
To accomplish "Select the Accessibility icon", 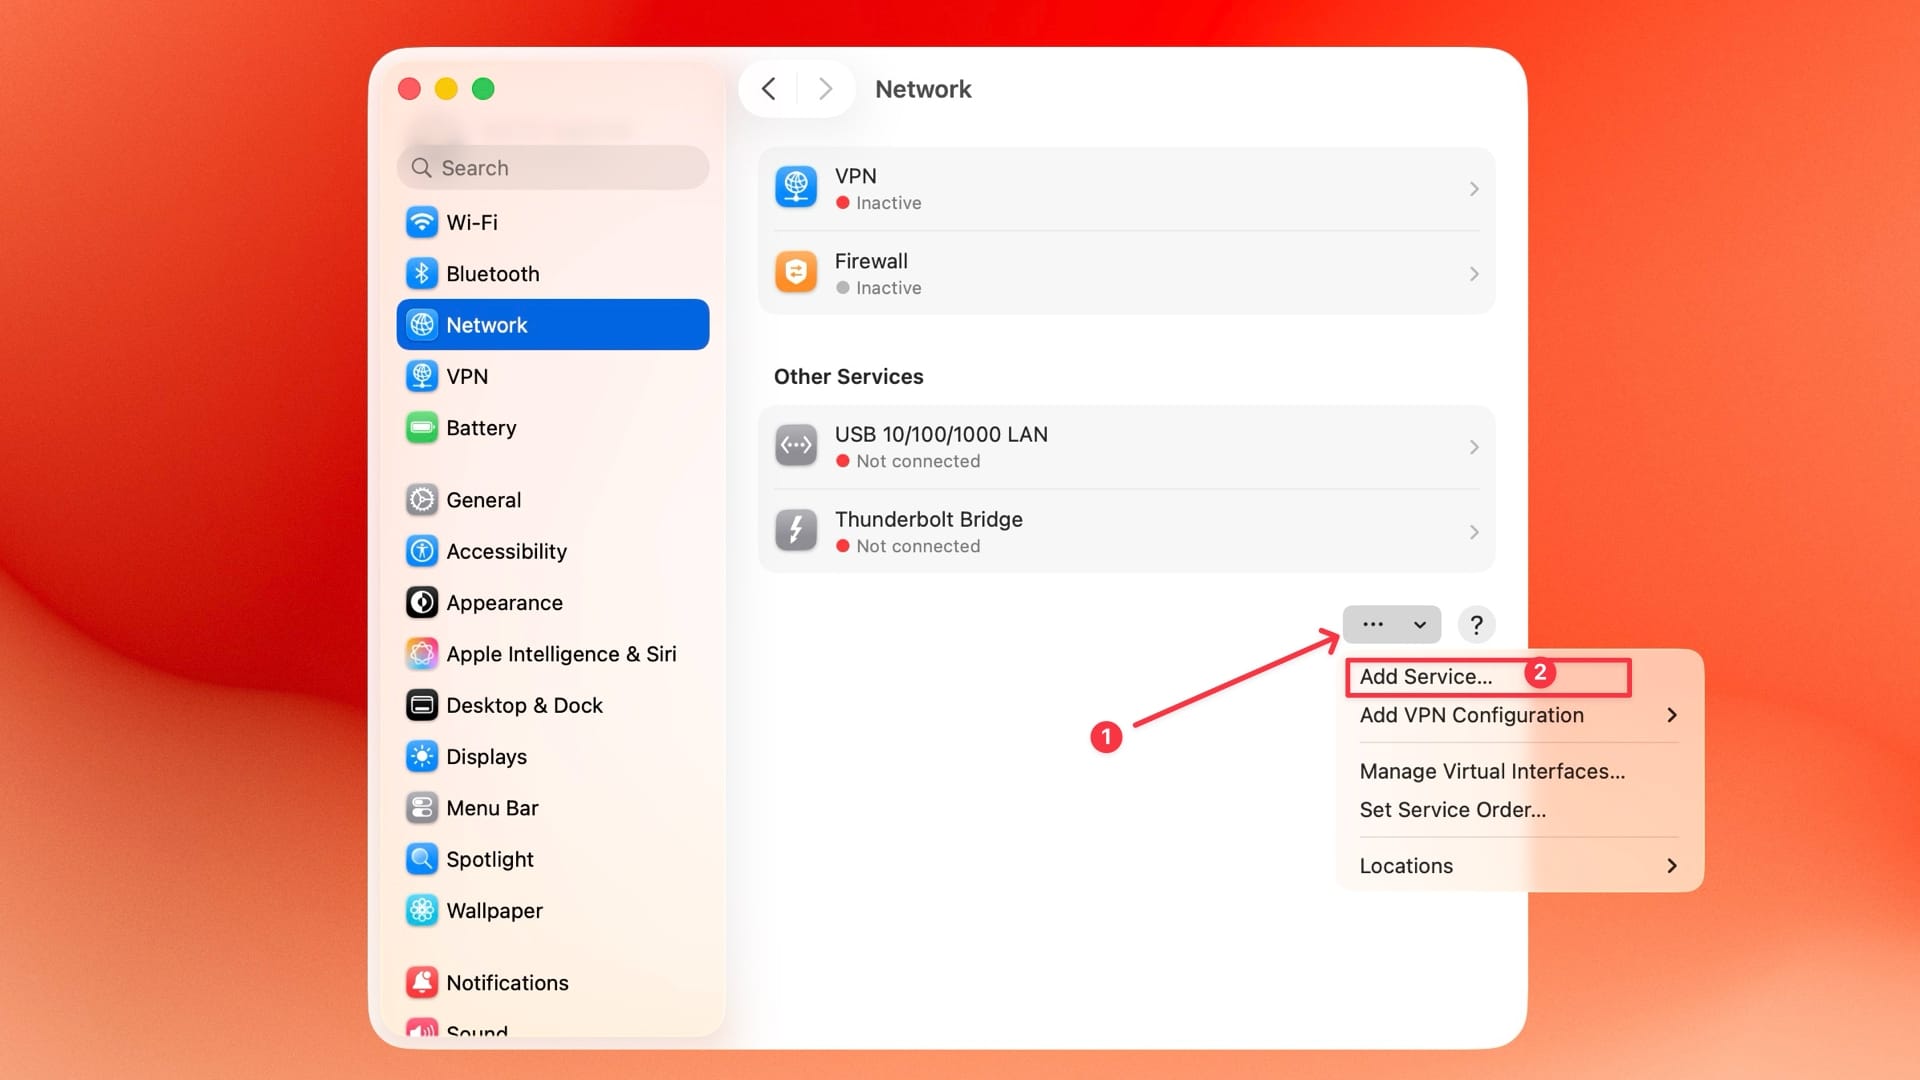I will [421, 551].
